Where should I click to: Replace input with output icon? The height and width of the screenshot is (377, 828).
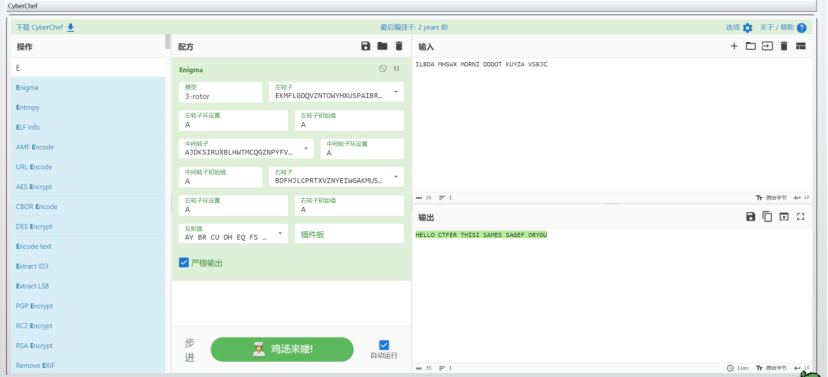[x=784, y=216]
